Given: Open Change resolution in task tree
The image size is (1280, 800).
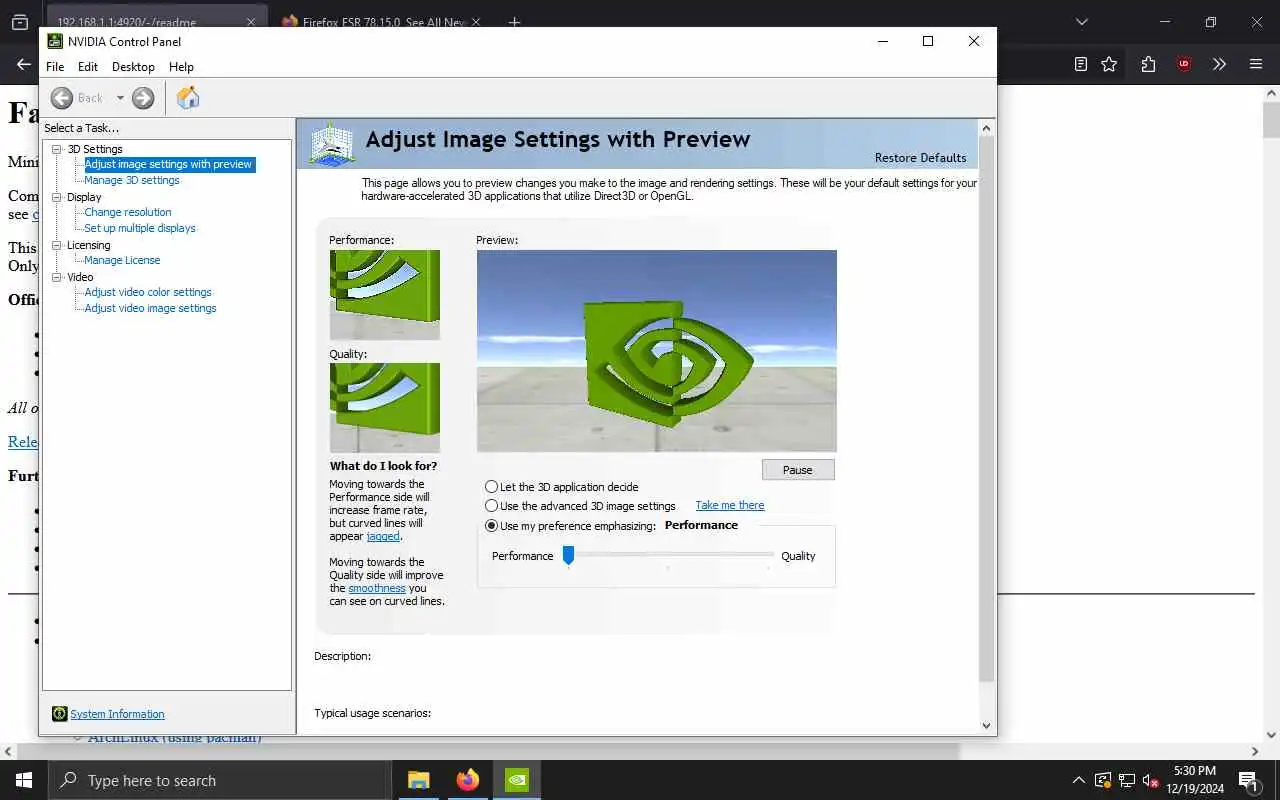Looking at the screenshot, I should pos(128,212).
